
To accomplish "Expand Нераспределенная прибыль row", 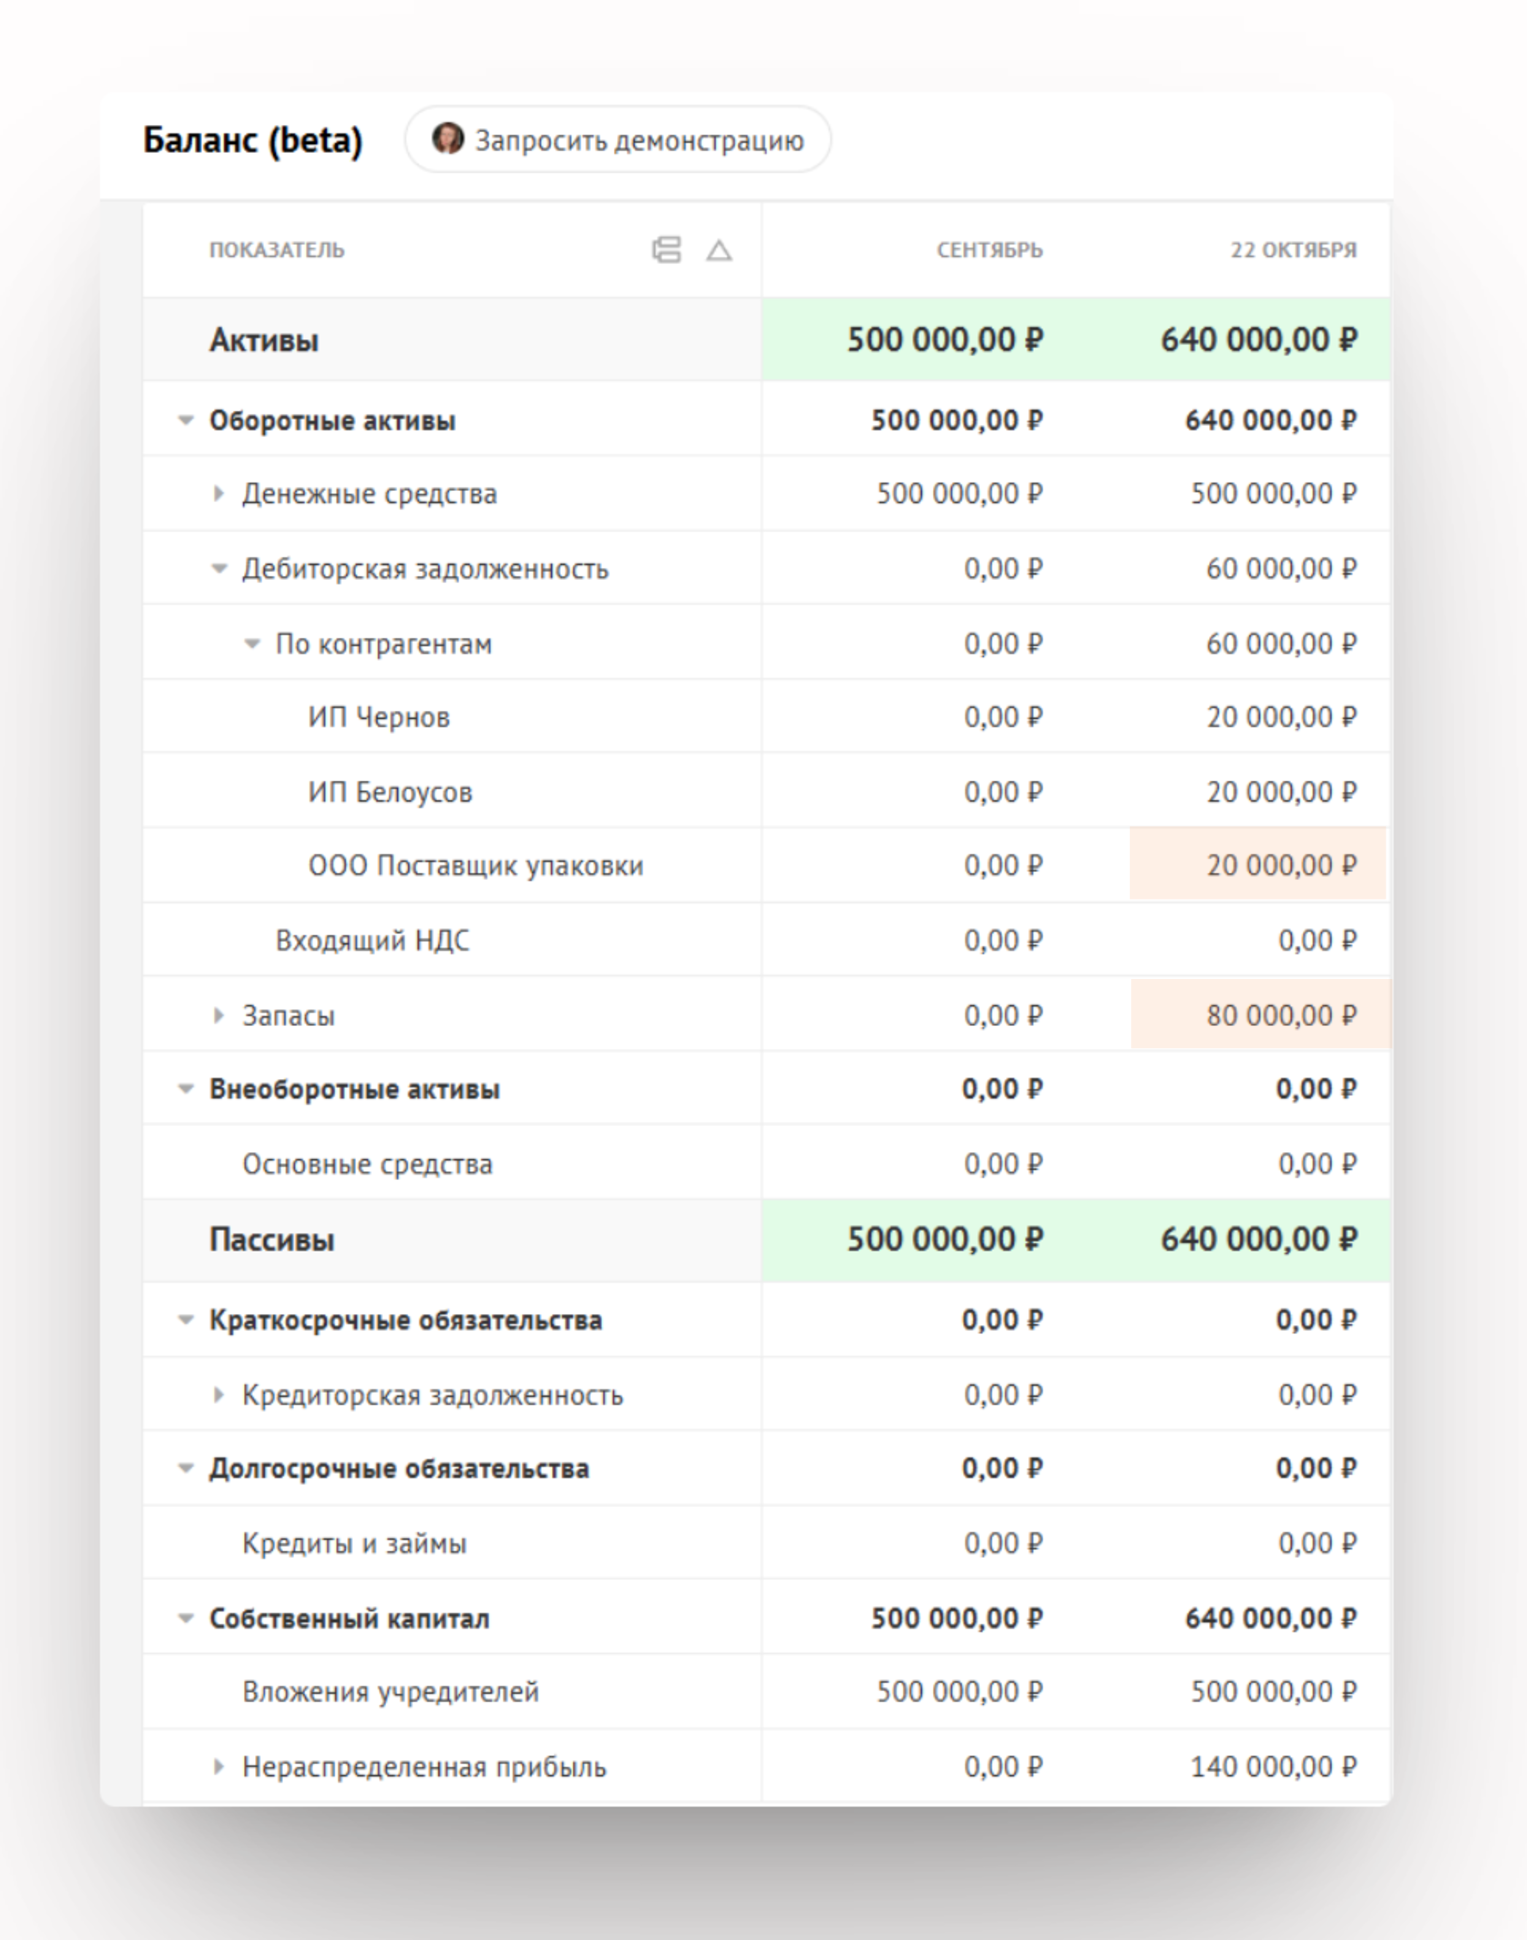I will [x=219, y=1767].
